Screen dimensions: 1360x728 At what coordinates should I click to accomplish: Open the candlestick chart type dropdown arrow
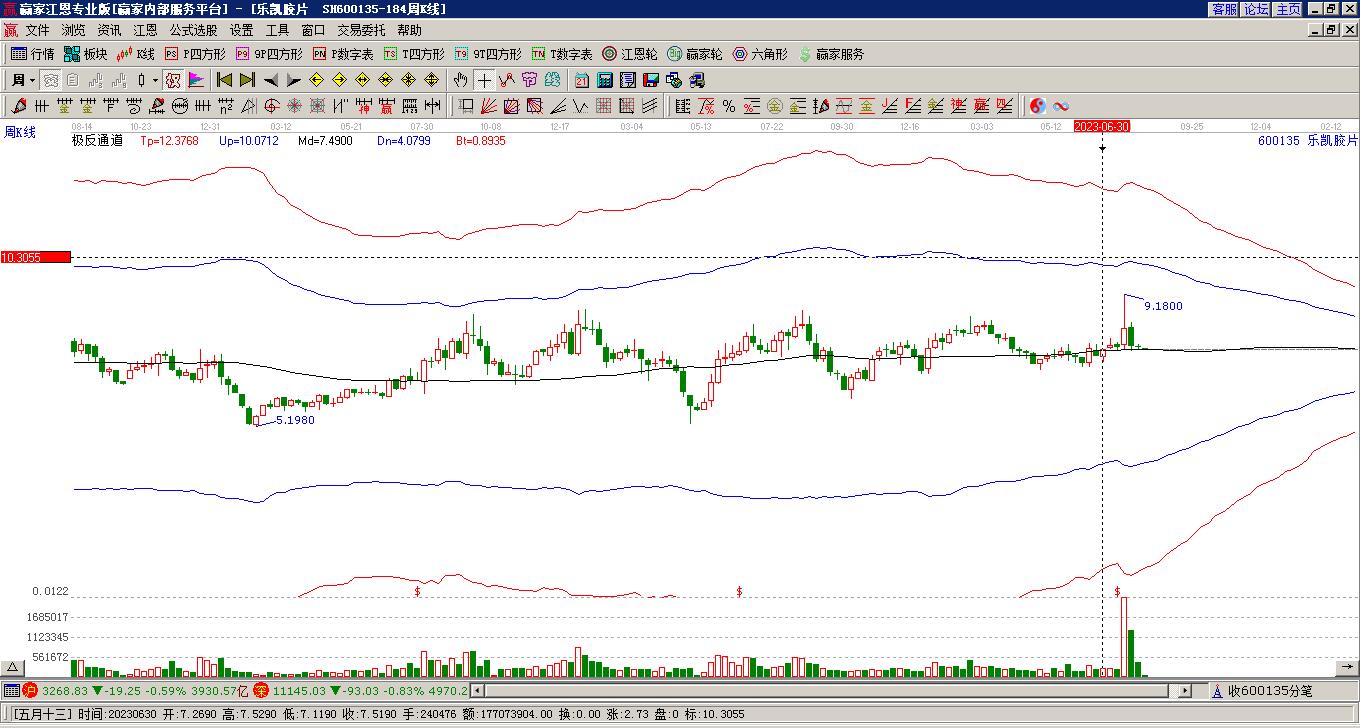coord(155,80)
